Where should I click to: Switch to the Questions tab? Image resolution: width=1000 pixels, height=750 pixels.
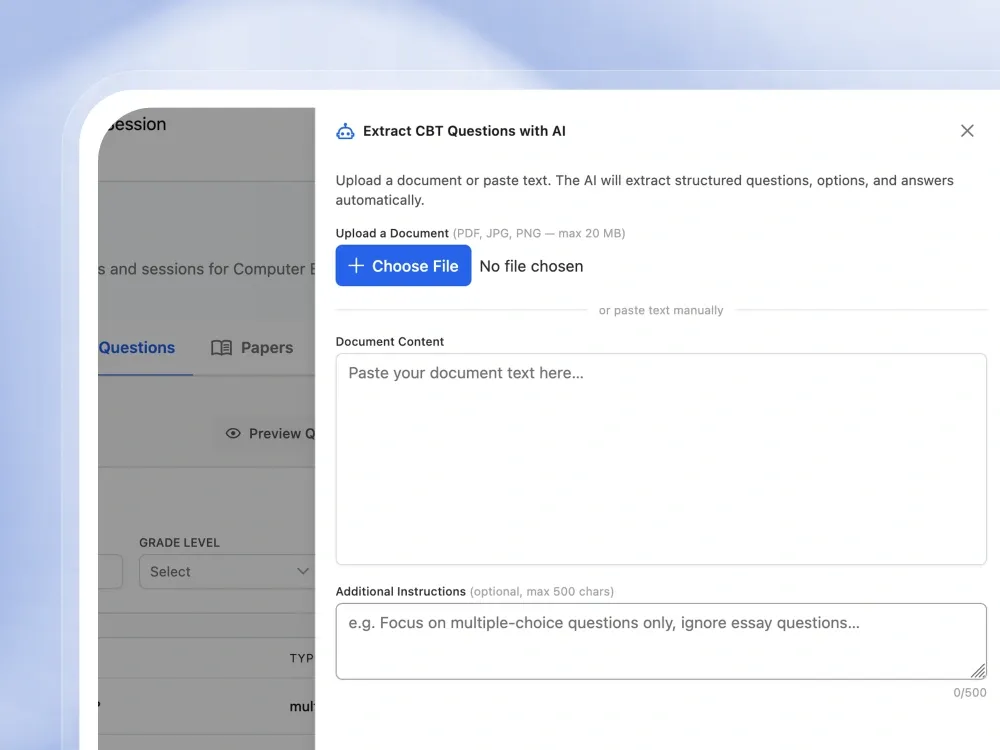tap(136, 348)
